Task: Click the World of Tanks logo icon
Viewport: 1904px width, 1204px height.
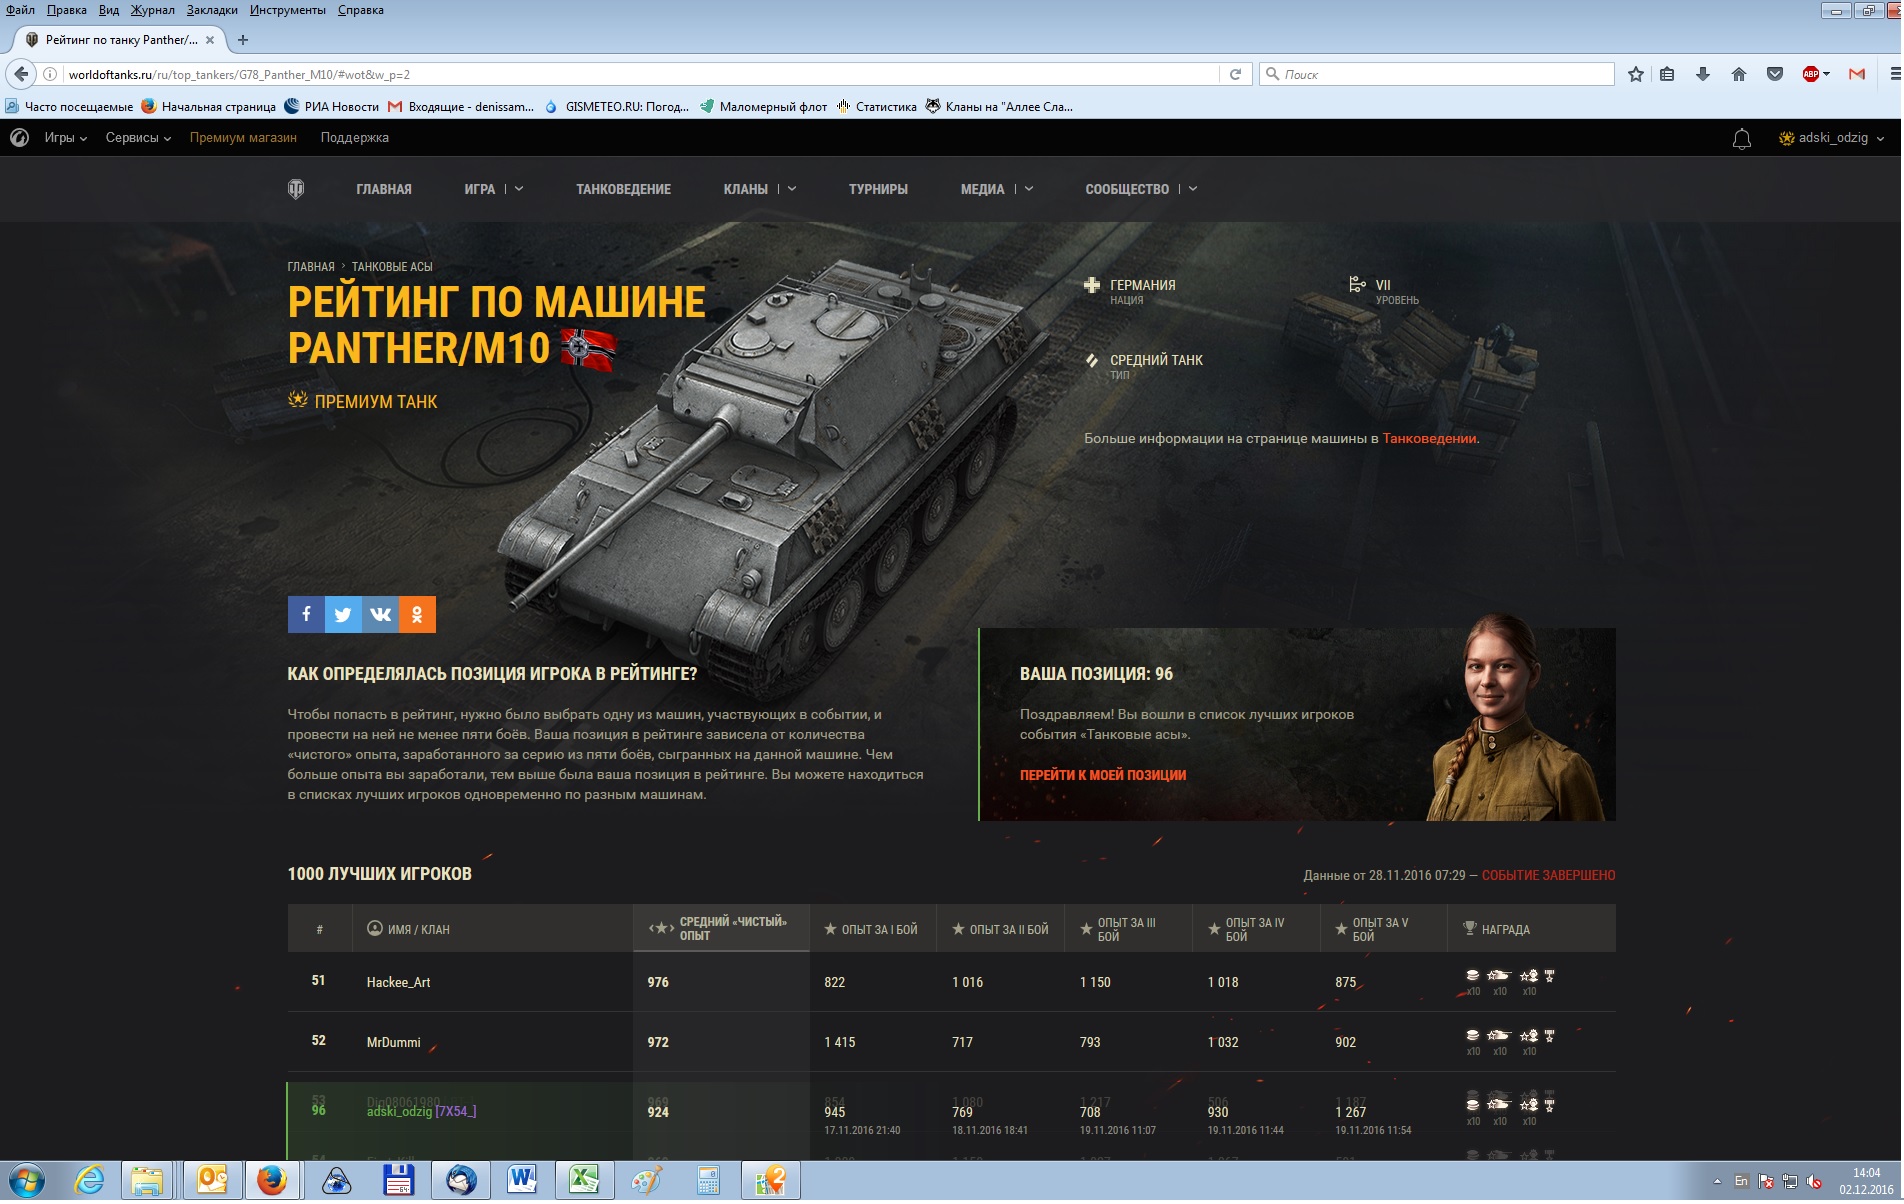Action: pos(296,189)
